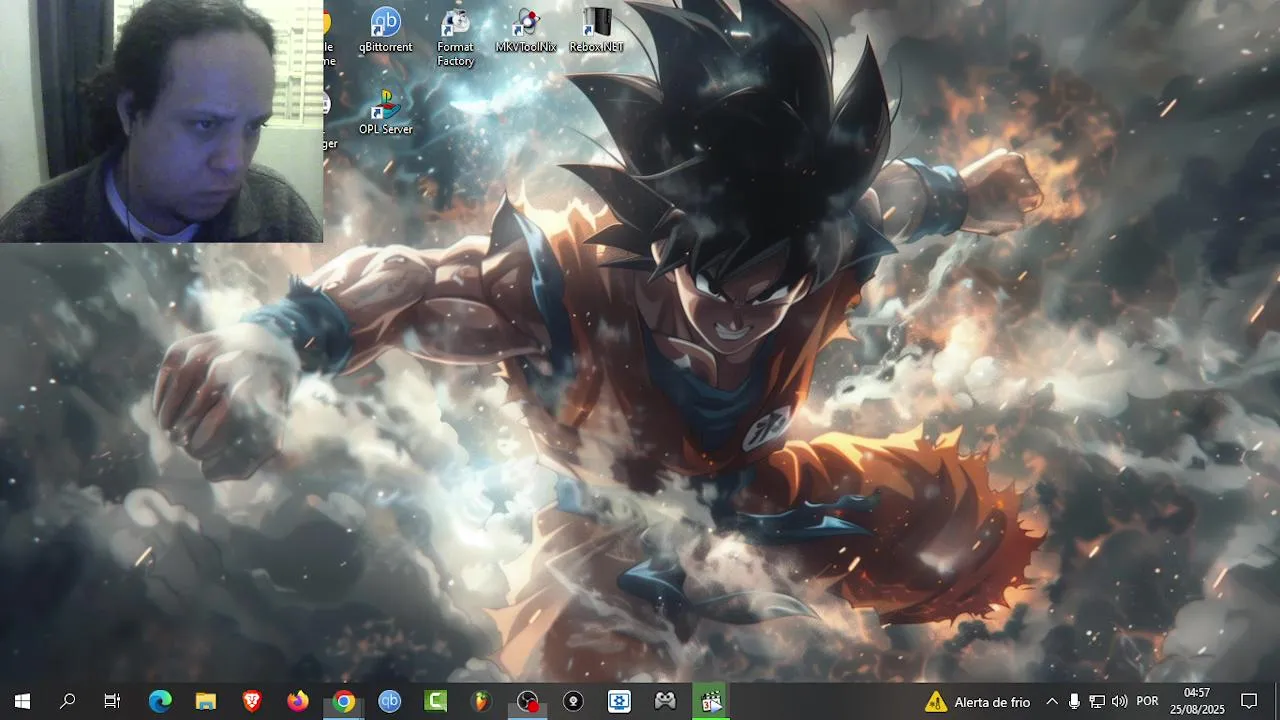This screenshot has width=1280, height=720.
Task: Open the network status tray icon
Action: point(1097,702)
